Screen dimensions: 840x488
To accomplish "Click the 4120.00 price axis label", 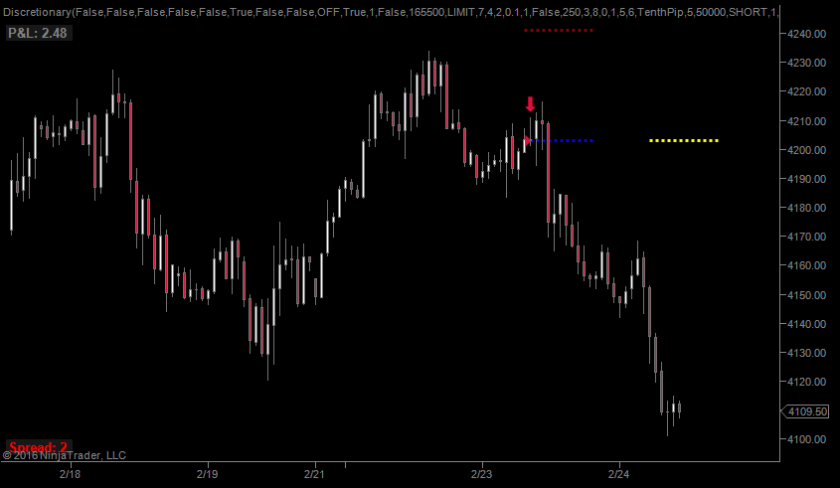I will pyautogui.click(x=806, y=381).
